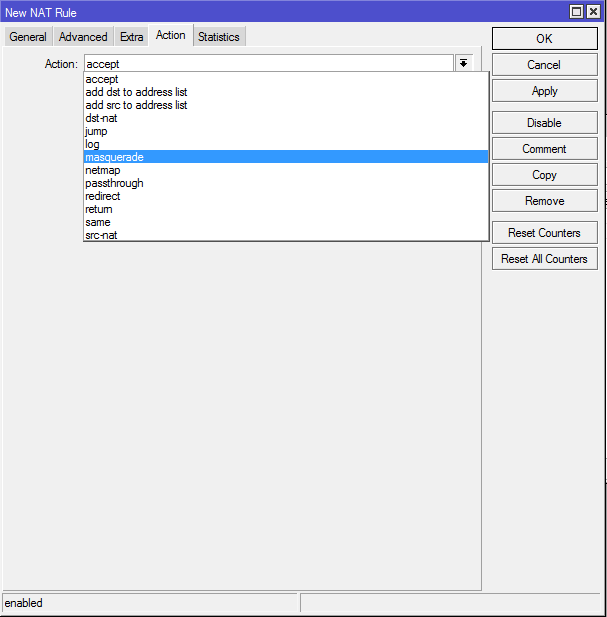607x617 pixels.
Task: Disable this NAT rule
Action: [544, 123]
